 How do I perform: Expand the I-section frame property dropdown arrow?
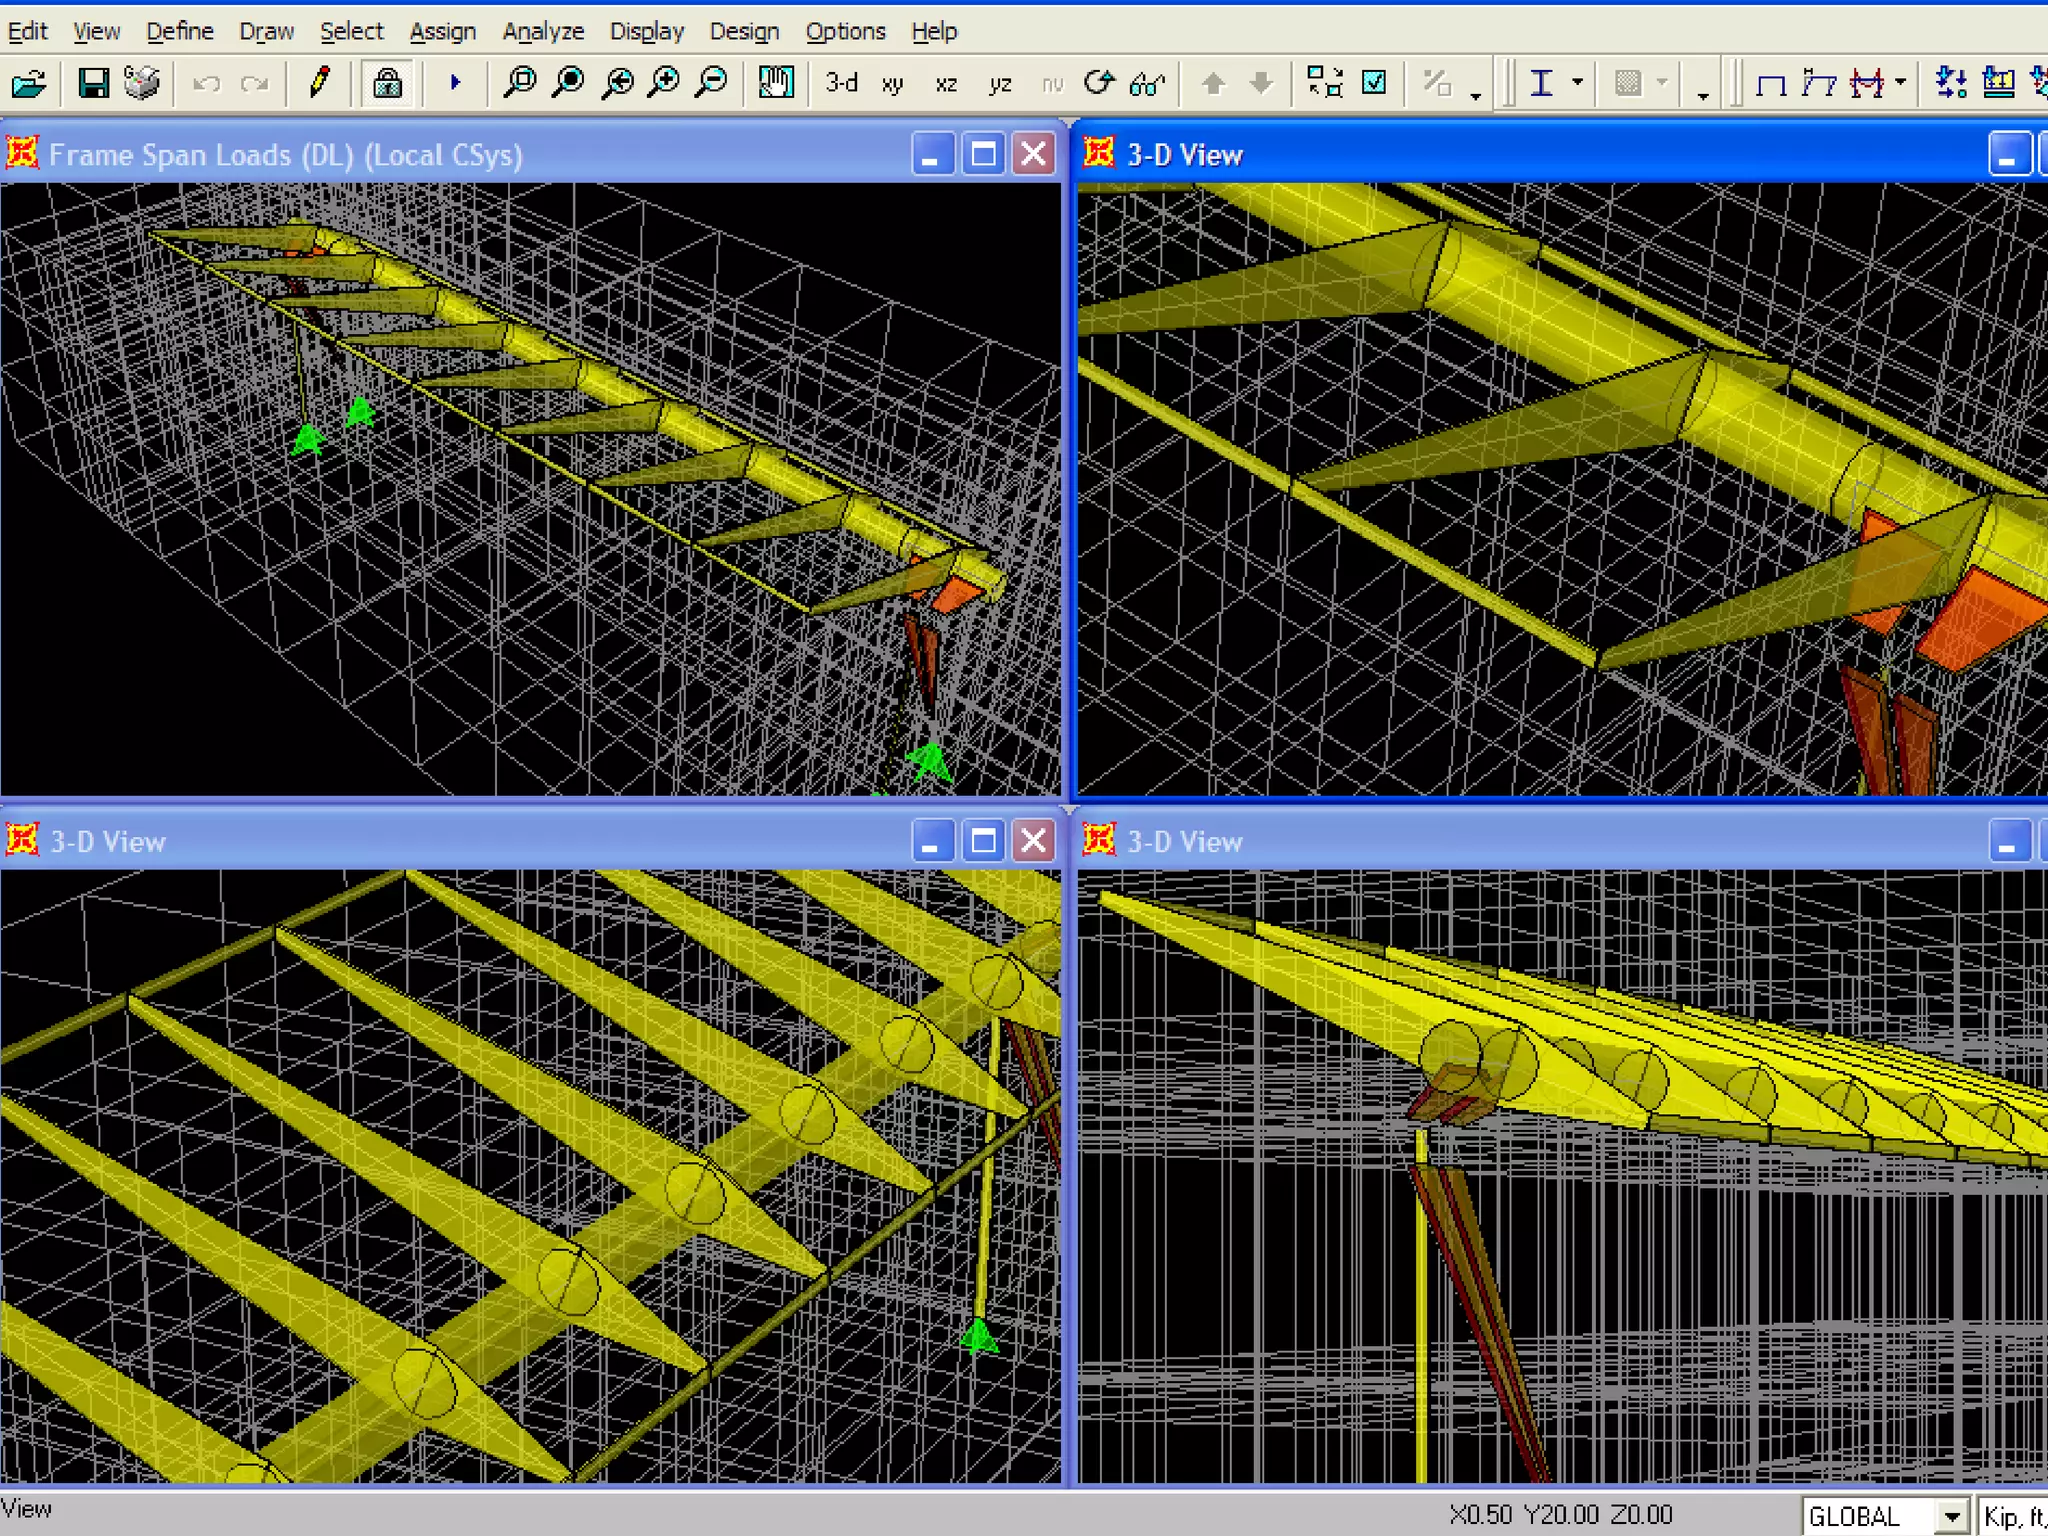click(x=1577, y=83)
